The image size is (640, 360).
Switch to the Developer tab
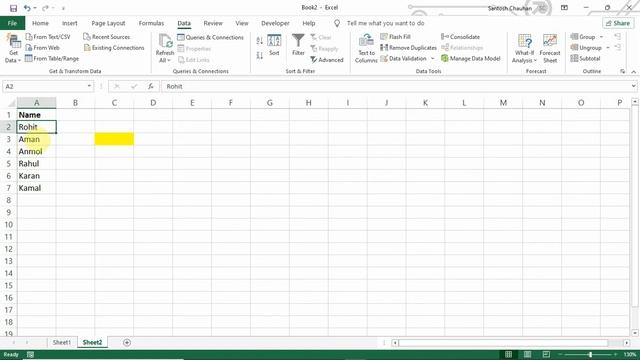click(x=275, y=23)
